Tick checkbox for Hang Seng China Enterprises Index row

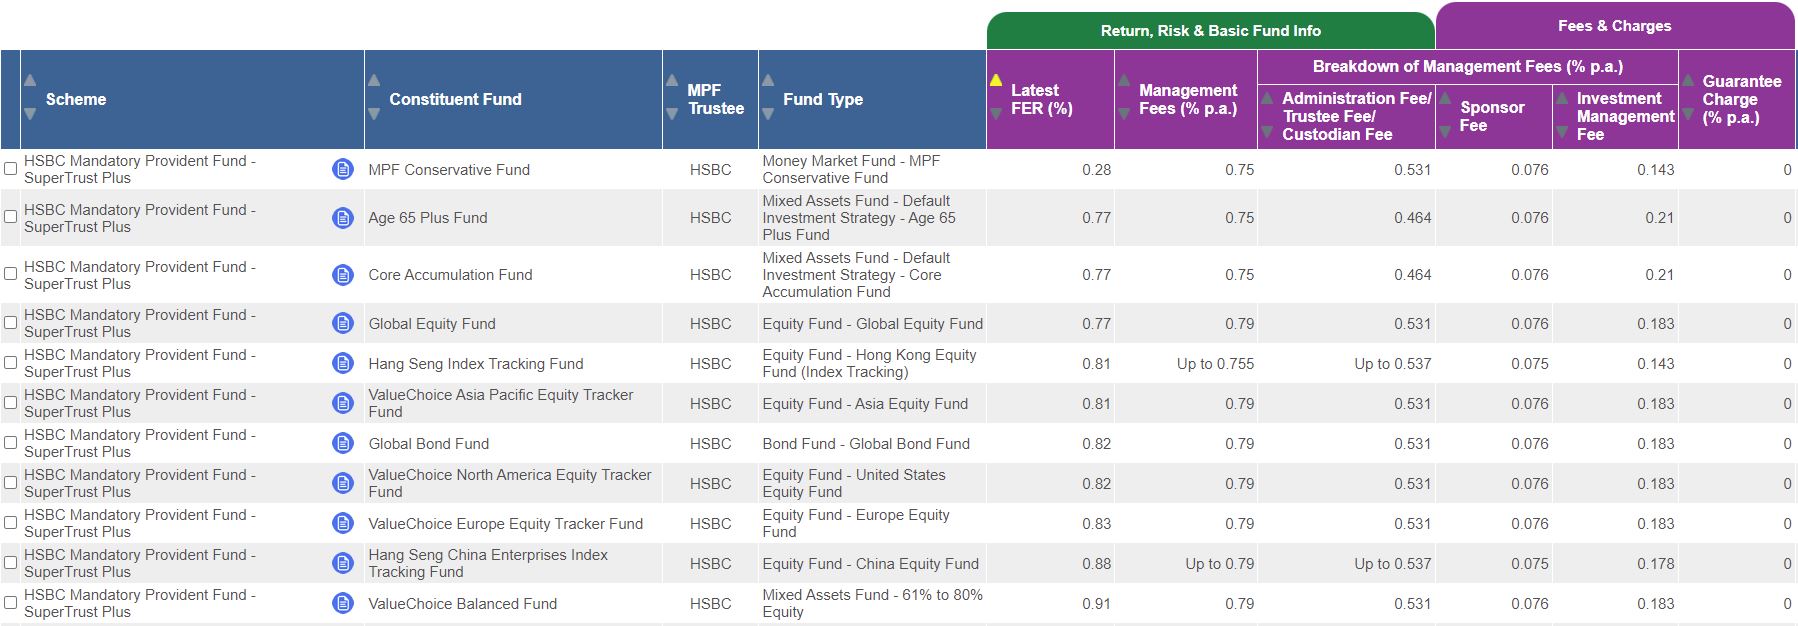(10, 563)
